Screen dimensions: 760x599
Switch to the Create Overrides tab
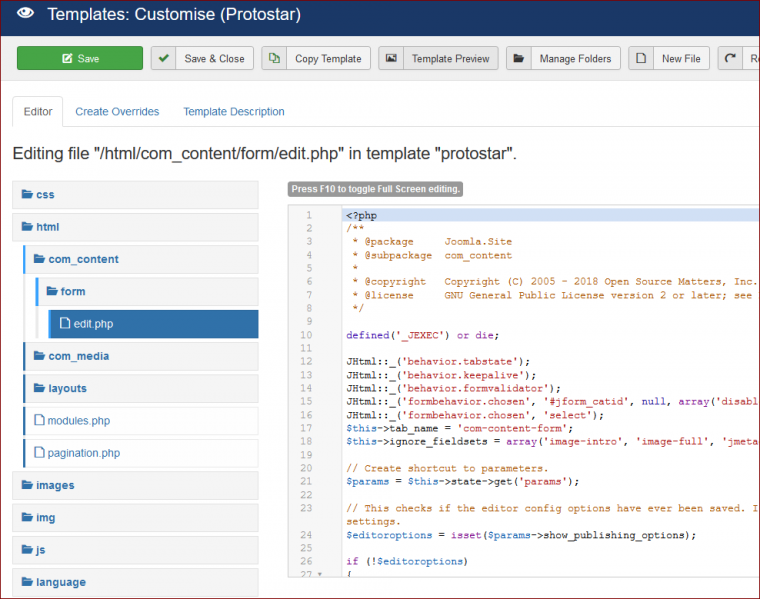click(x=117, y=112)
